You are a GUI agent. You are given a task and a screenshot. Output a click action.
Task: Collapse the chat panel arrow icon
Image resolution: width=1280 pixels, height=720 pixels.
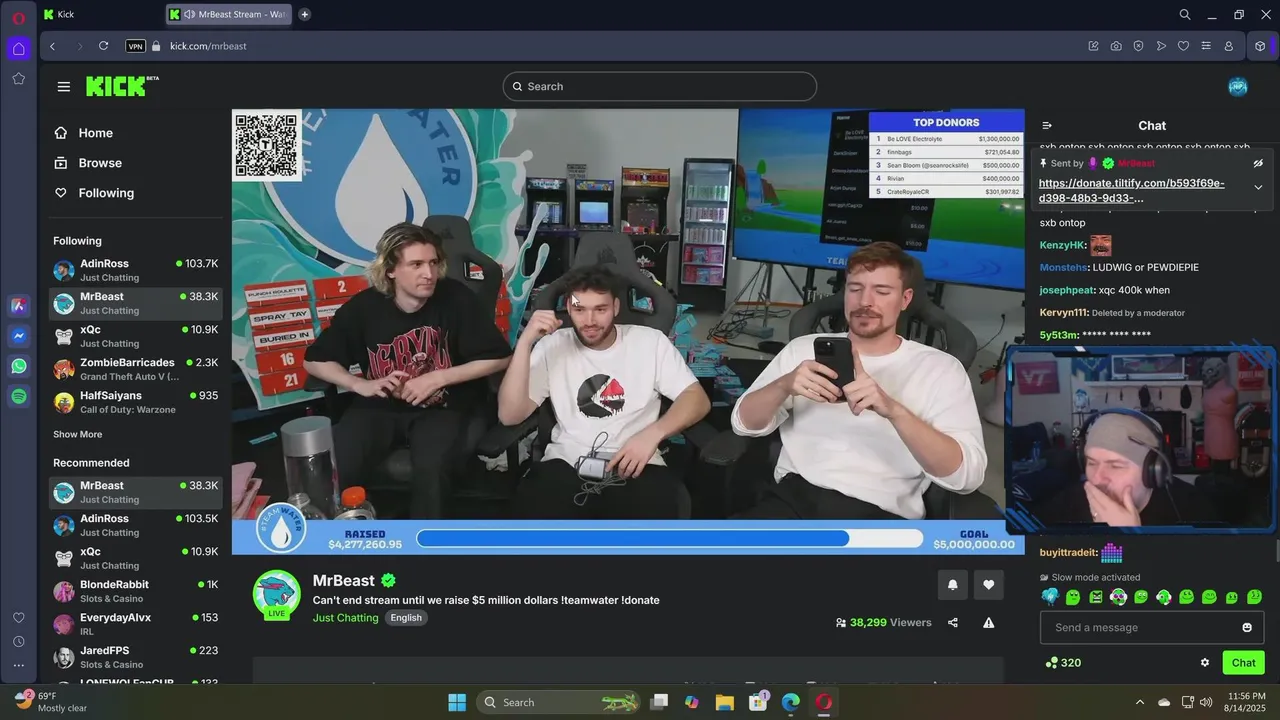(x=1047, y=126)
